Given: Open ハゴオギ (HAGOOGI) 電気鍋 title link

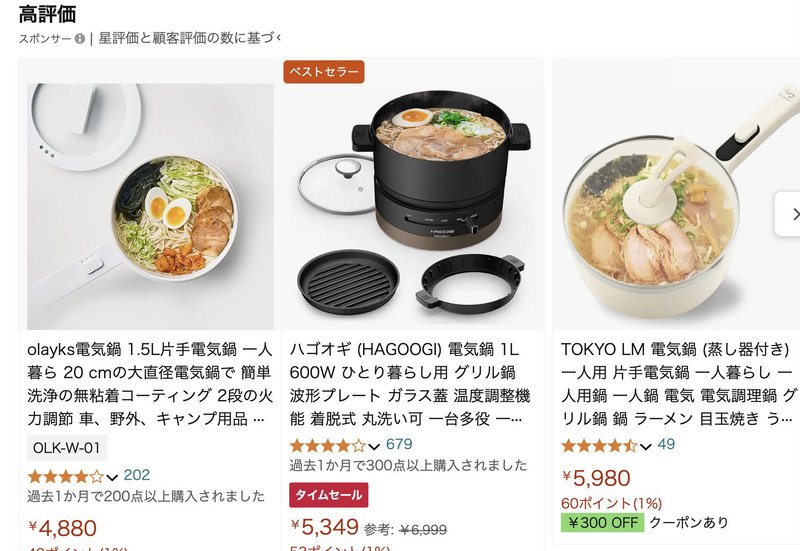Looking at the screenshot, I should [x=410, y=384].
